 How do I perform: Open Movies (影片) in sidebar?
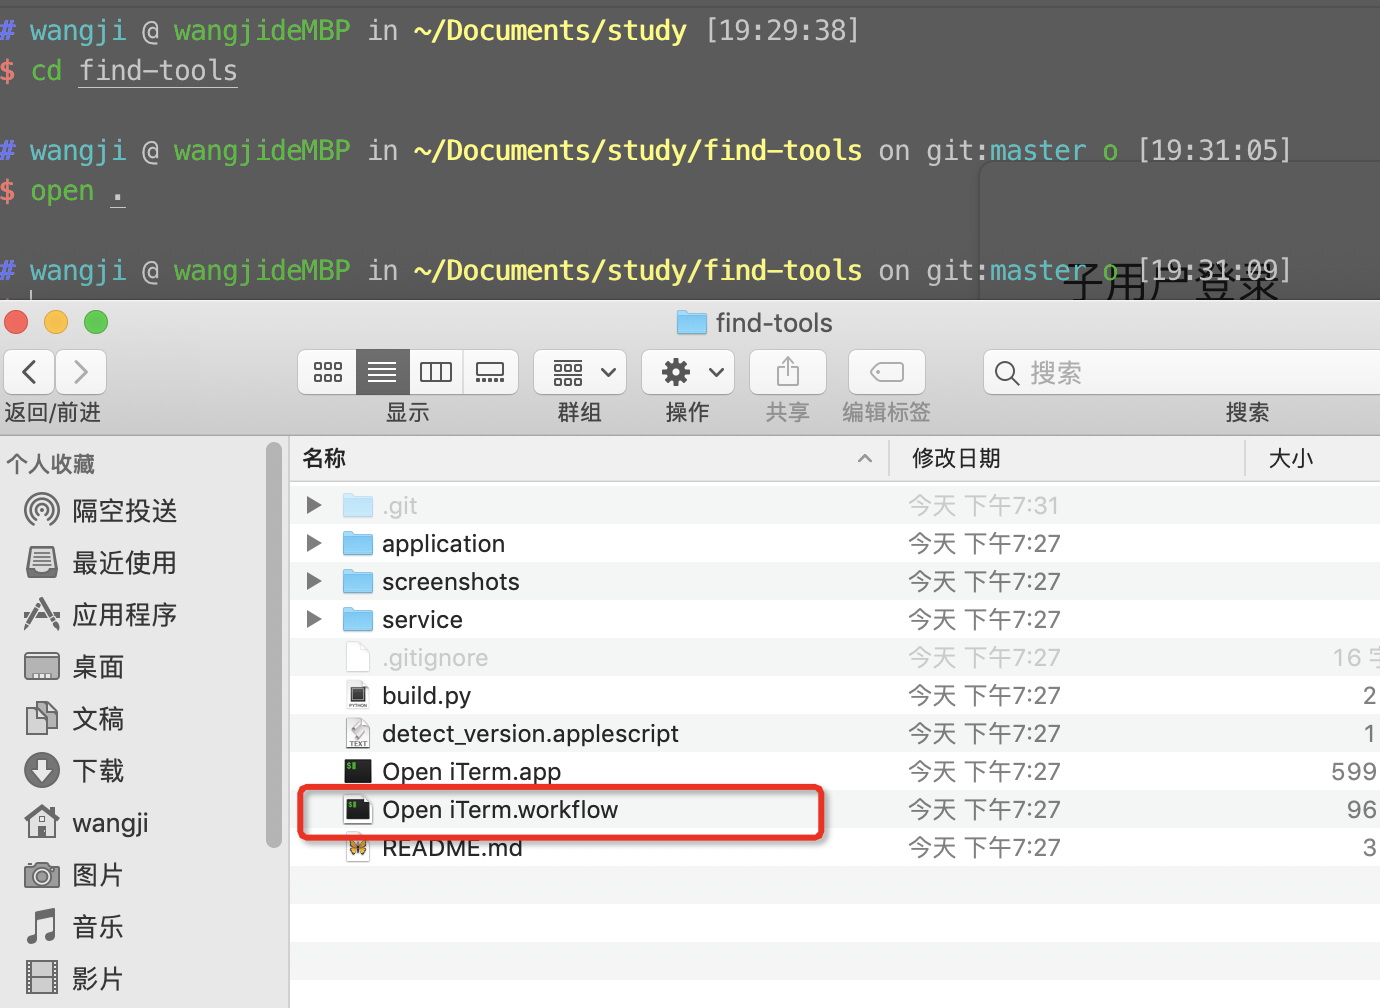pos(75,979)
